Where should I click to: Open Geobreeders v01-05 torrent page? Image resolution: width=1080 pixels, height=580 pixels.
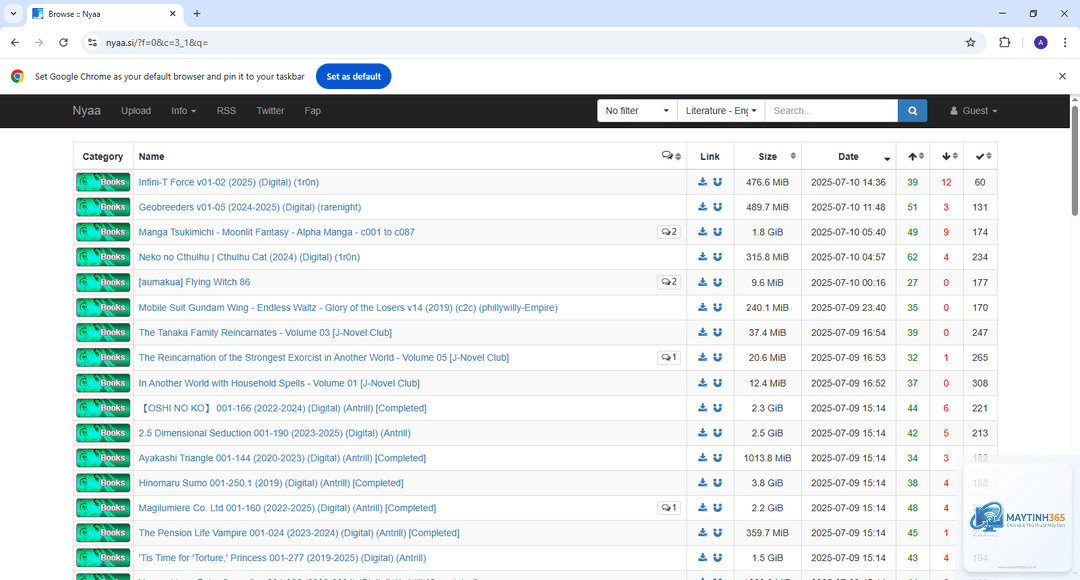[249, 207]
